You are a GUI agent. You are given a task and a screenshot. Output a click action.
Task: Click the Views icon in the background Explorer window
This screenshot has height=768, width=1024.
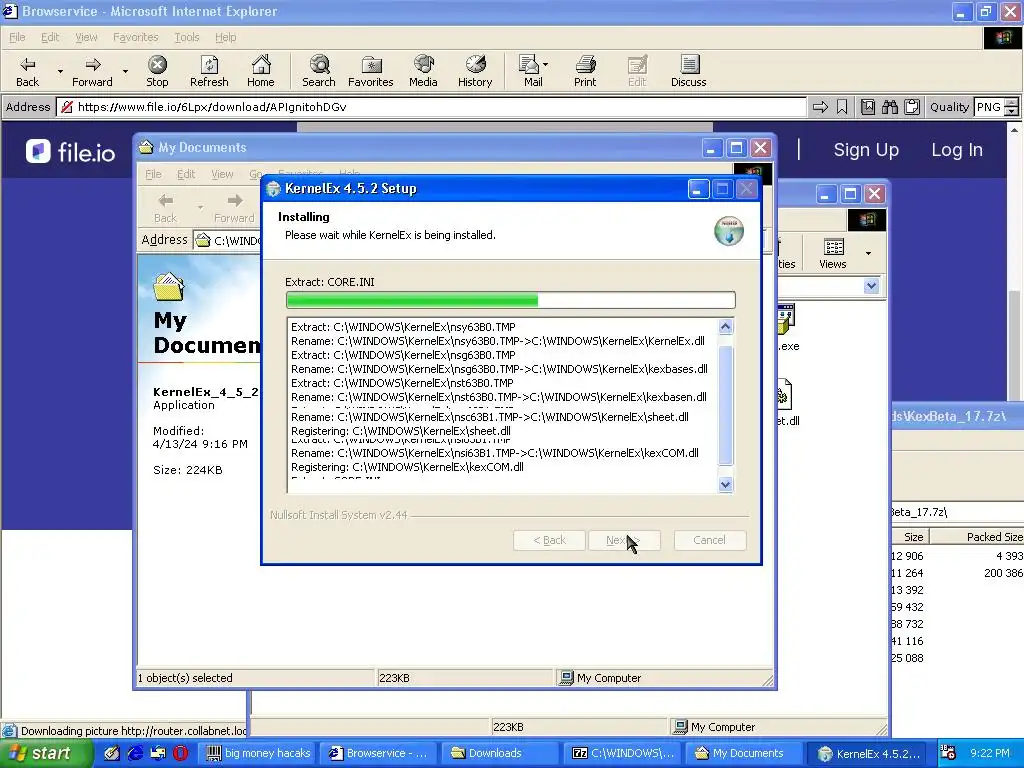(x=833, y=253)
